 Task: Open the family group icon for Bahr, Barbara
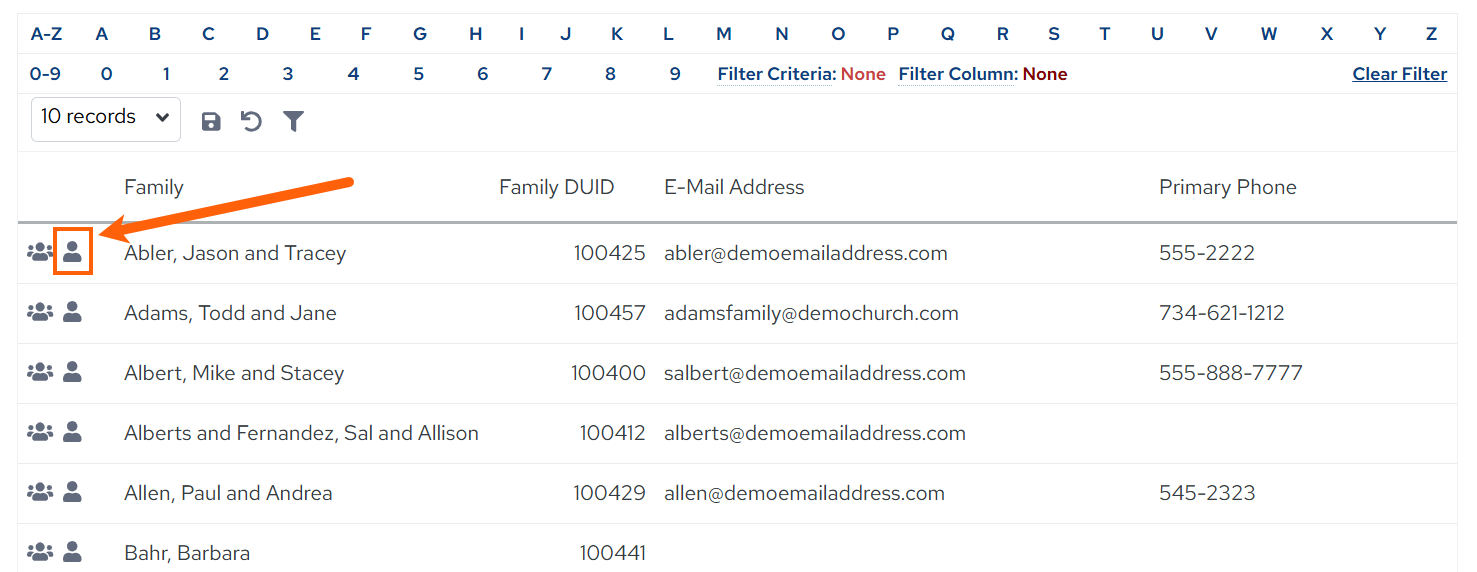(39, 552)
